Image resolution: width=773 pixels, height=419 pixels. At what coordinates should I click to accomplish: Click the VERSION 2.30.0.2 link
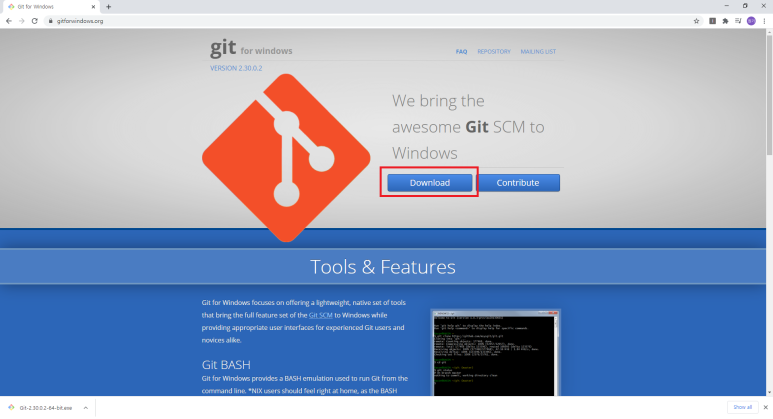[x=236, y=68]
